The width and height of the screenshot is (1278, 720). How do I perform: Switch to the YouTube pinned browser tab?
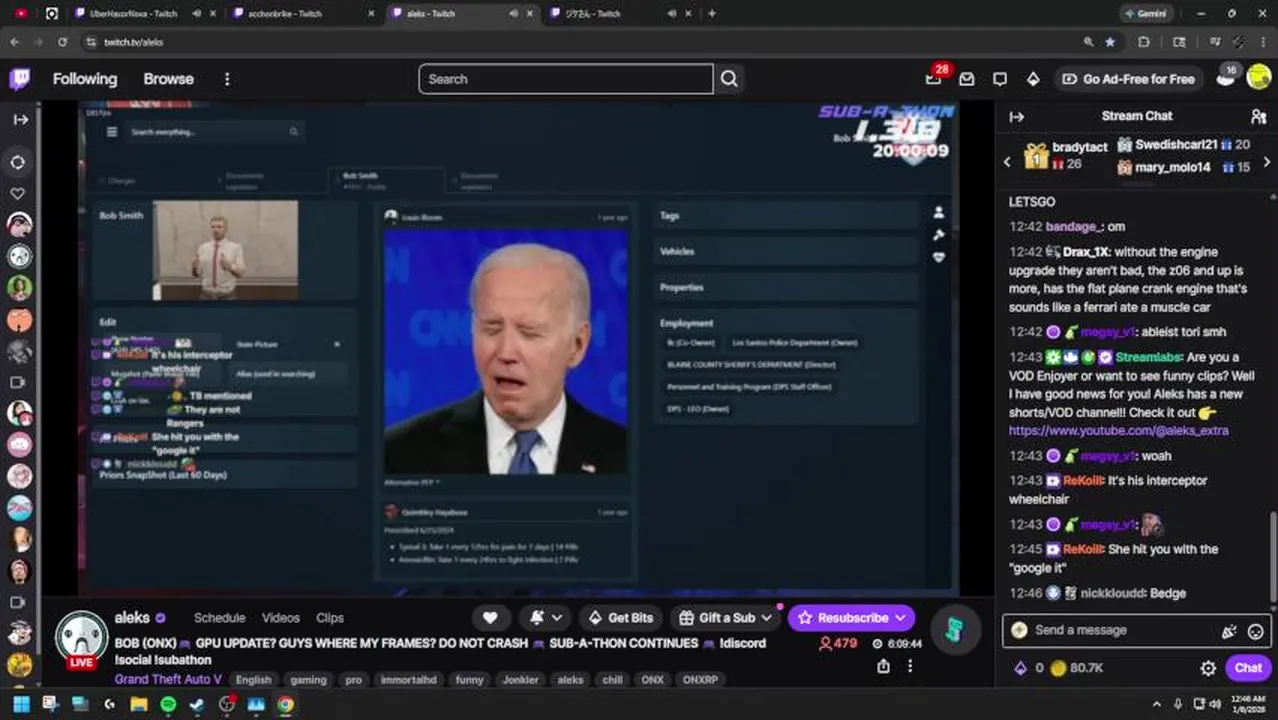coord(21,14)
